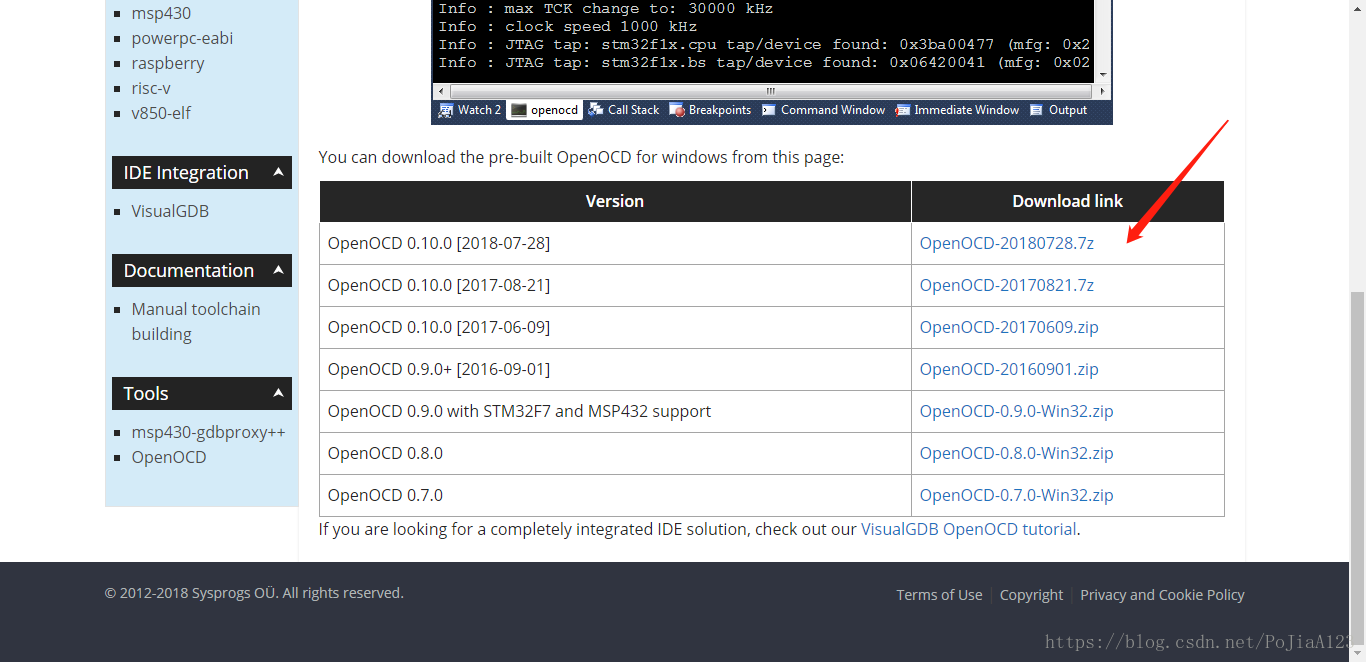Image resolution: width=1366 pixels, height=662 pixels.
Task: Open VisualGDB OpenOCD tutorial link
Action: (x=969, y=529)
